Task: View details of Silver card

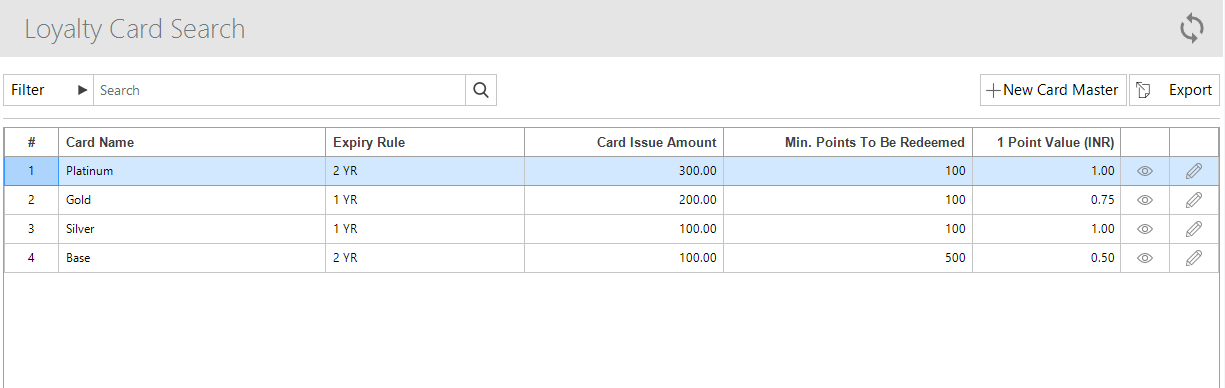Action: [x=1145, y=229]
